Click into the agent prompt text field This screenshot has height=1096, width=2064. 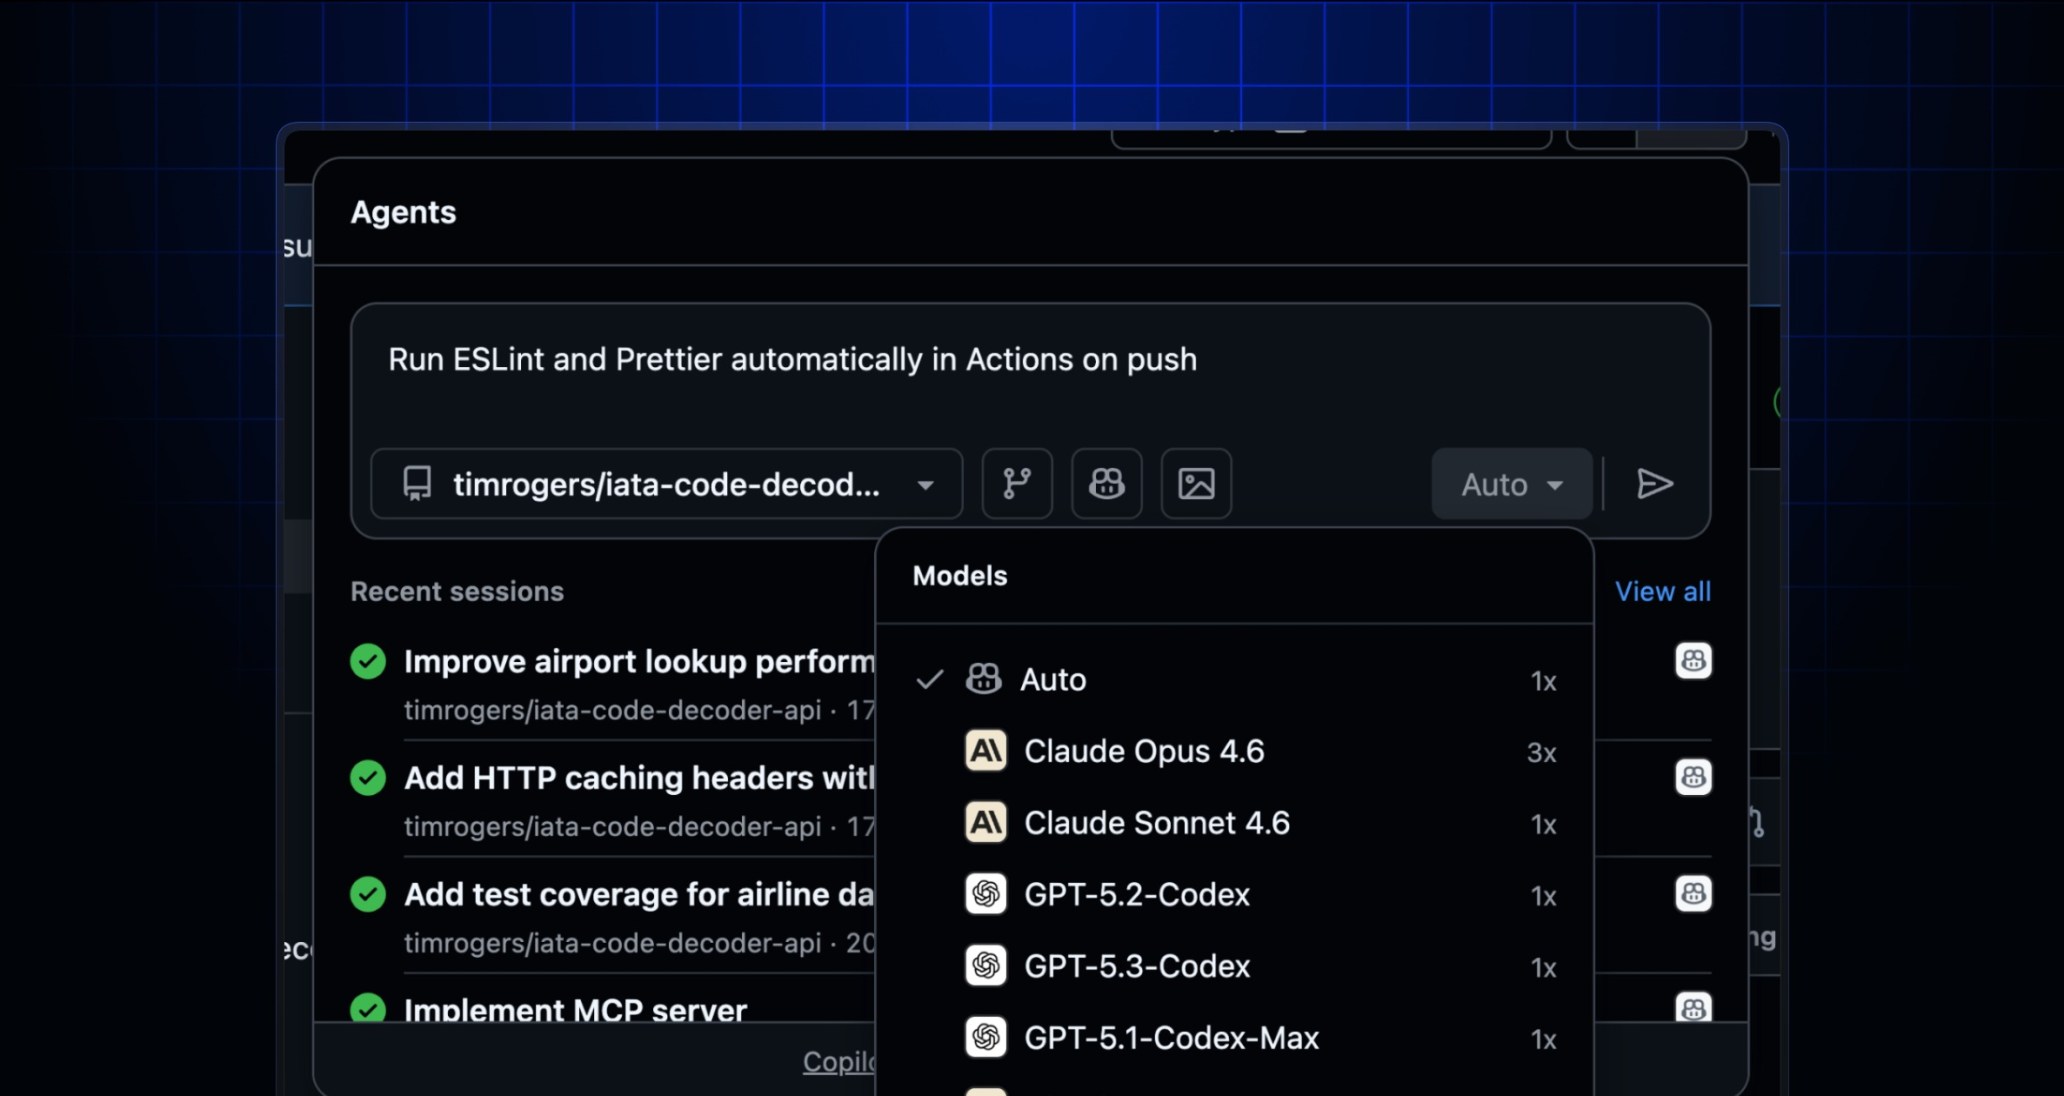pyautogui.click(x=1030, y=375)
